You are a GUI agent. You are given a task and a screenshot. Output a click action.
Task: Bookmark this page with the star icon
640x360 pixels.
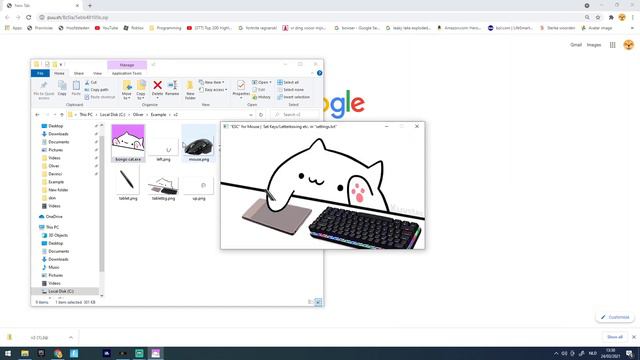[598, 18]
